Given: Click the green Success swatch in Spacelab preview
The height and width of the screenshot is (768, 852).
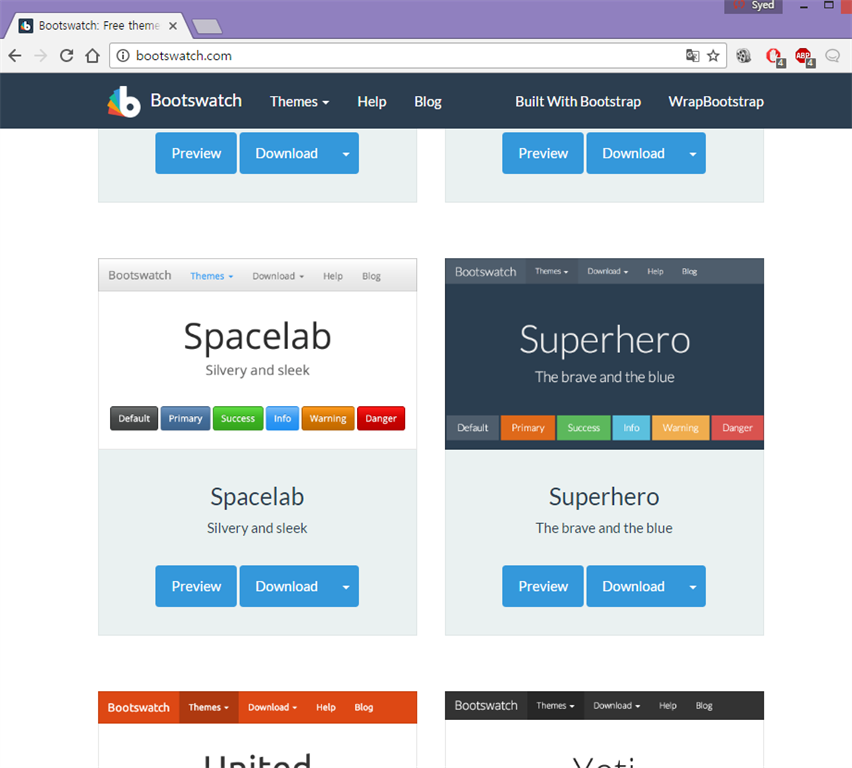Looking at the screenshot, I should (238, 419).
